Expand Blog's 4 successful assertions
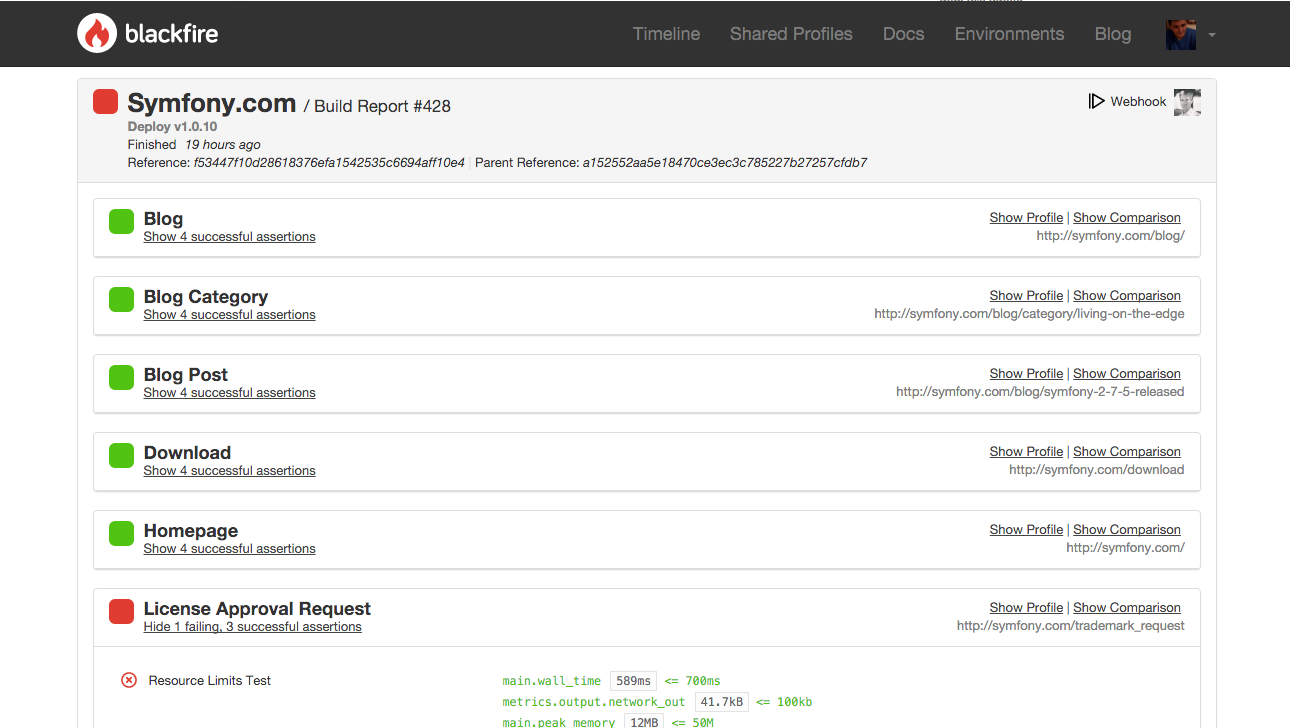The height and width of the screenshot is (728, 1290). coord(229,237)
